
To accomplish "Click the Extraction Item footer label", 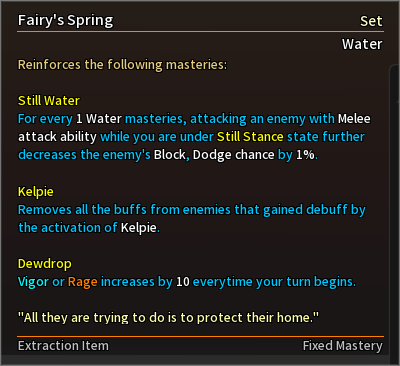I will click(63, 346).
